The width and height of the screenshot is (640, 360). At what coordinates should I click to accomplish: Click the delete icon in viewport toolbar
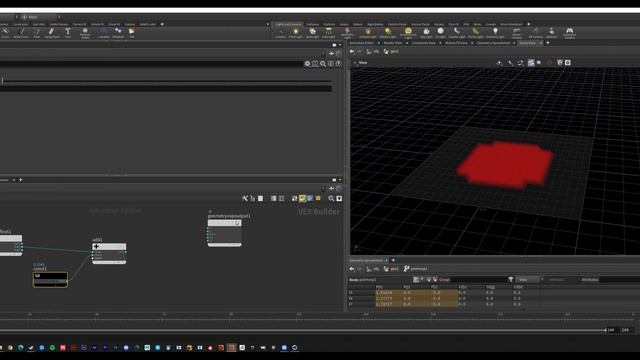tap(560, 62)
